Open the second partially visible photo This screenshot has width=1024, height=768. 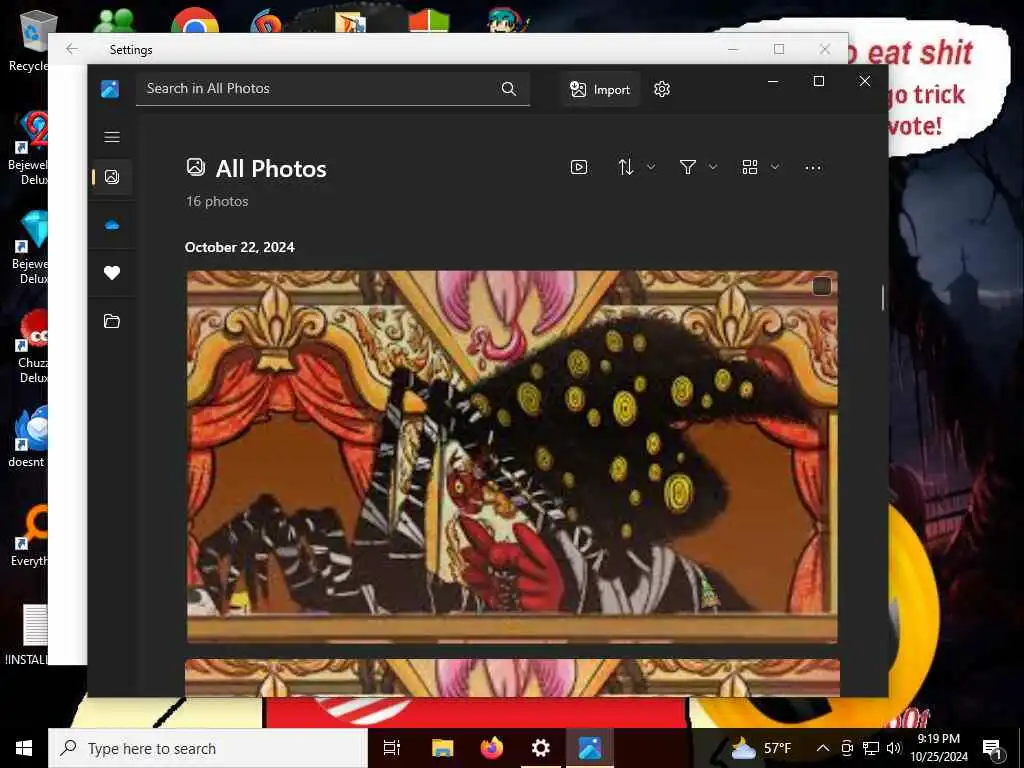[512, 678]
